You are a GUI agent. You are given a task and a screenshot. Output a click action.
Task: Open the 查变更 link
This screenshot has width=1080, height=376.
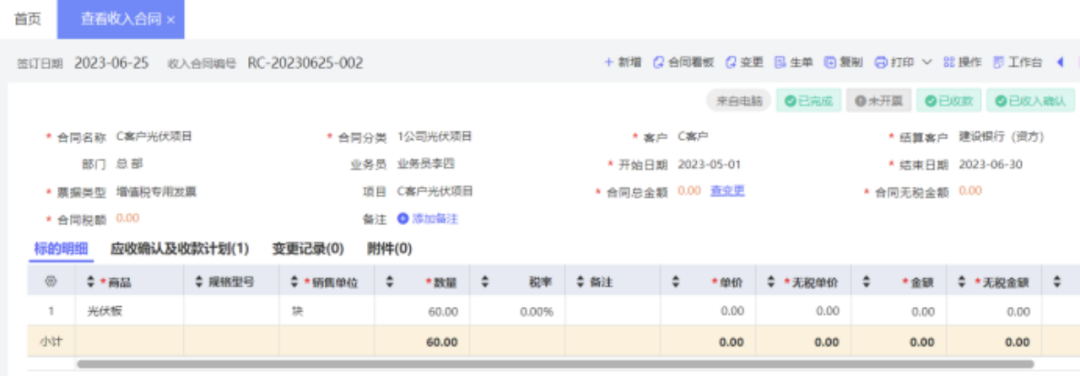click(727, 191)
